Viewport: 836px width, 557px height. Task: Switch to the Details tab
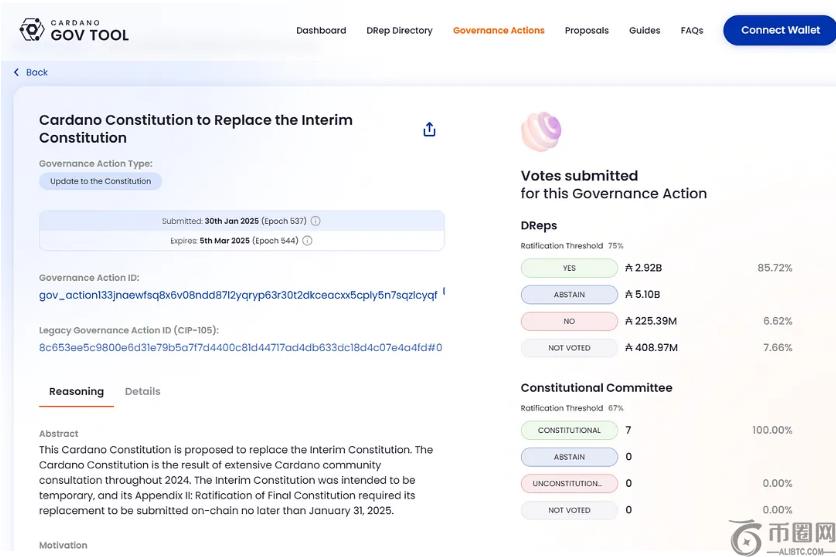(x=142, y=391)
